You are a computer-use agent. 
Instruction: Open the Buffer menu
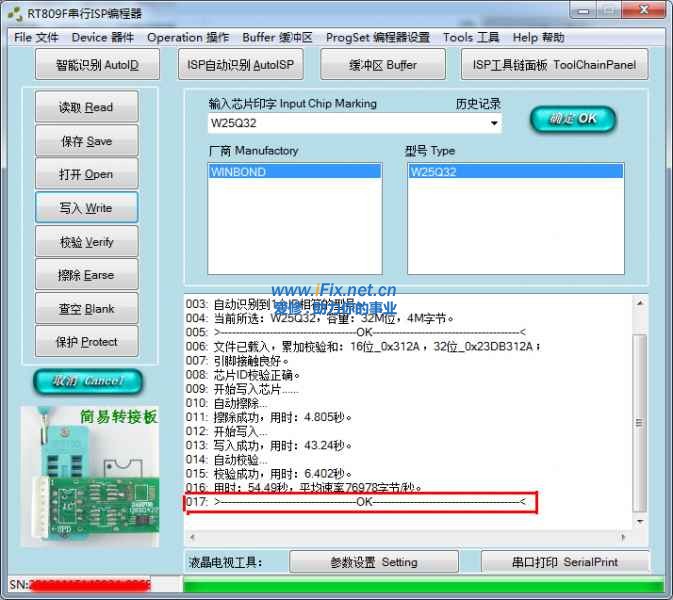(277, 37)
